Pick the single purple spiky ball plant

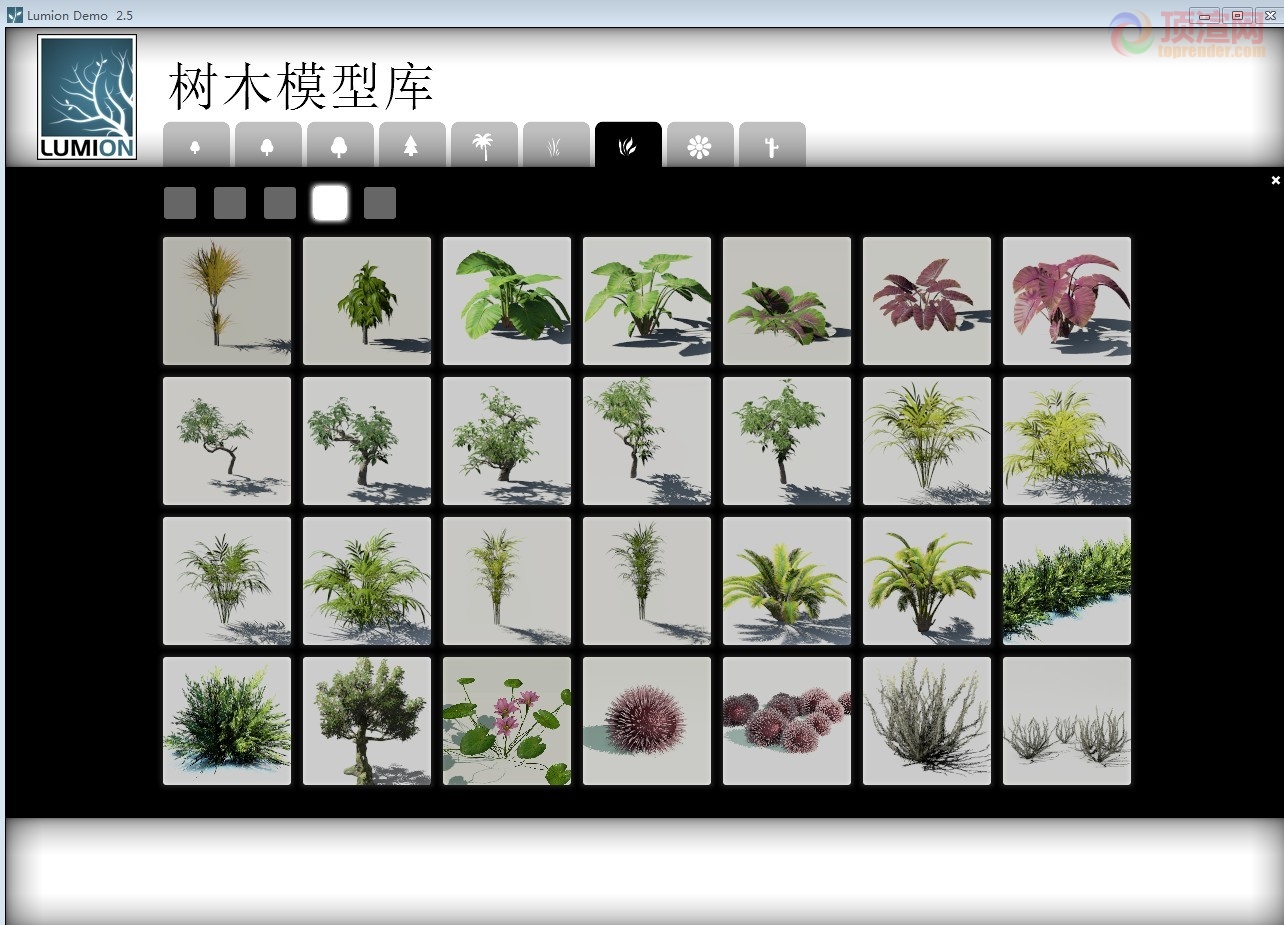tap(647, 721)
